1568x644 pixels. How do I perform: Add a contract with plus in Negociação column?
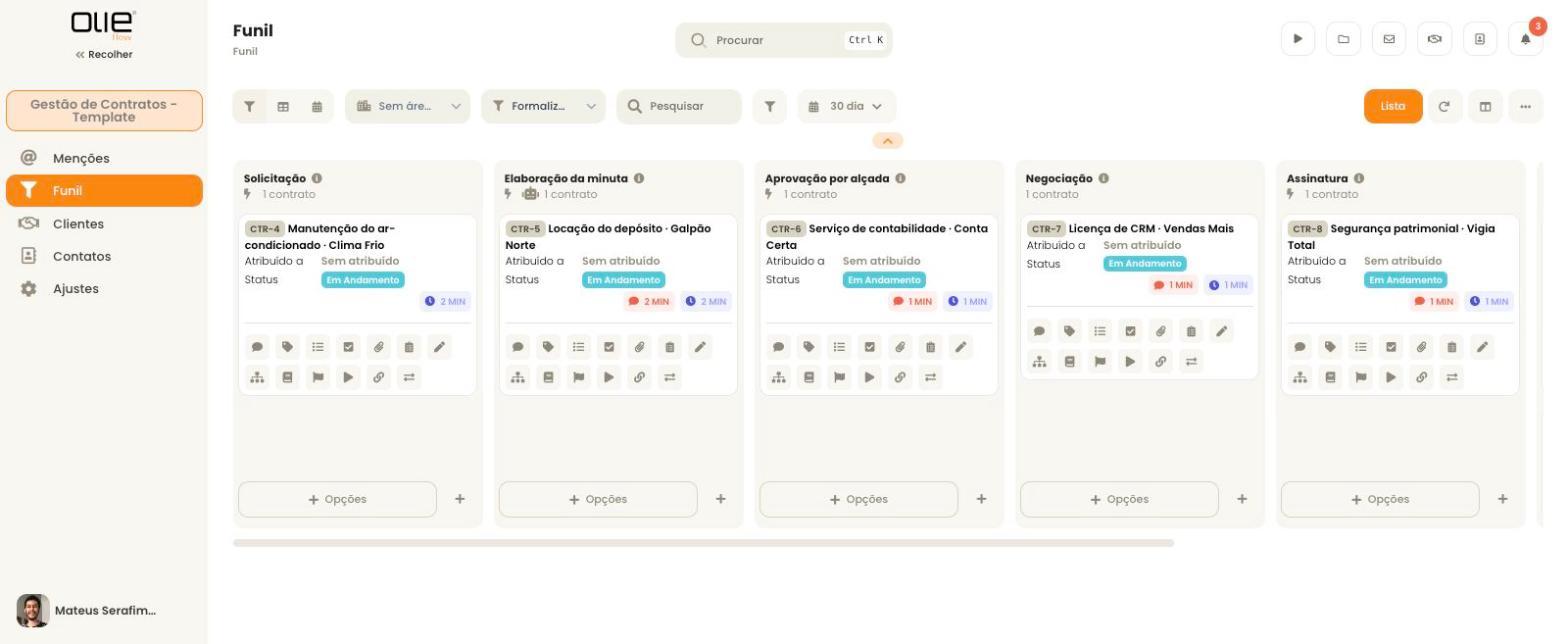(1242, 499)
